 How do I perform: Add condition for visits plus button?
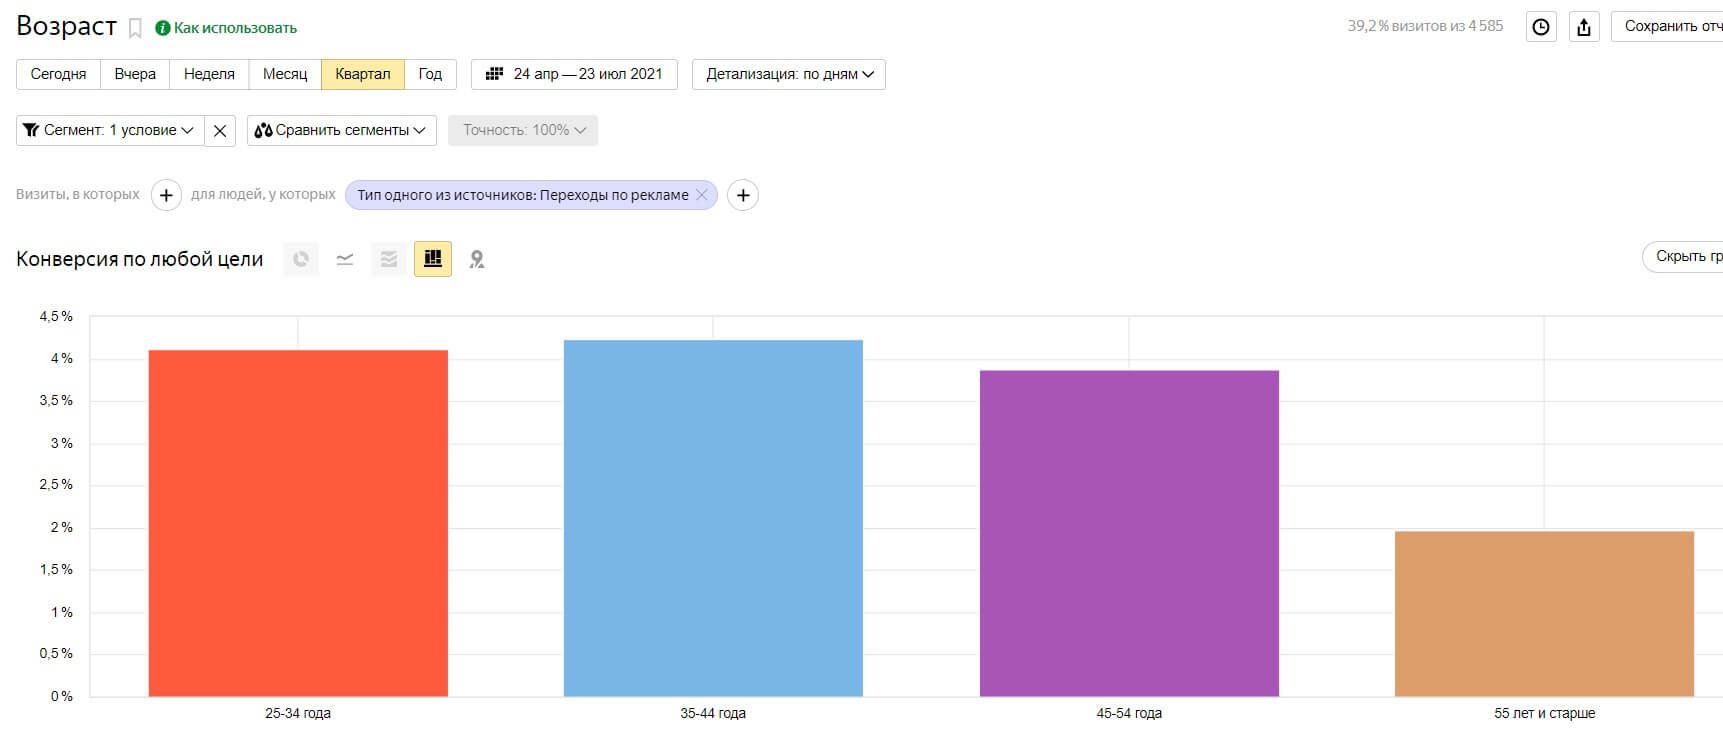[167, 195]
